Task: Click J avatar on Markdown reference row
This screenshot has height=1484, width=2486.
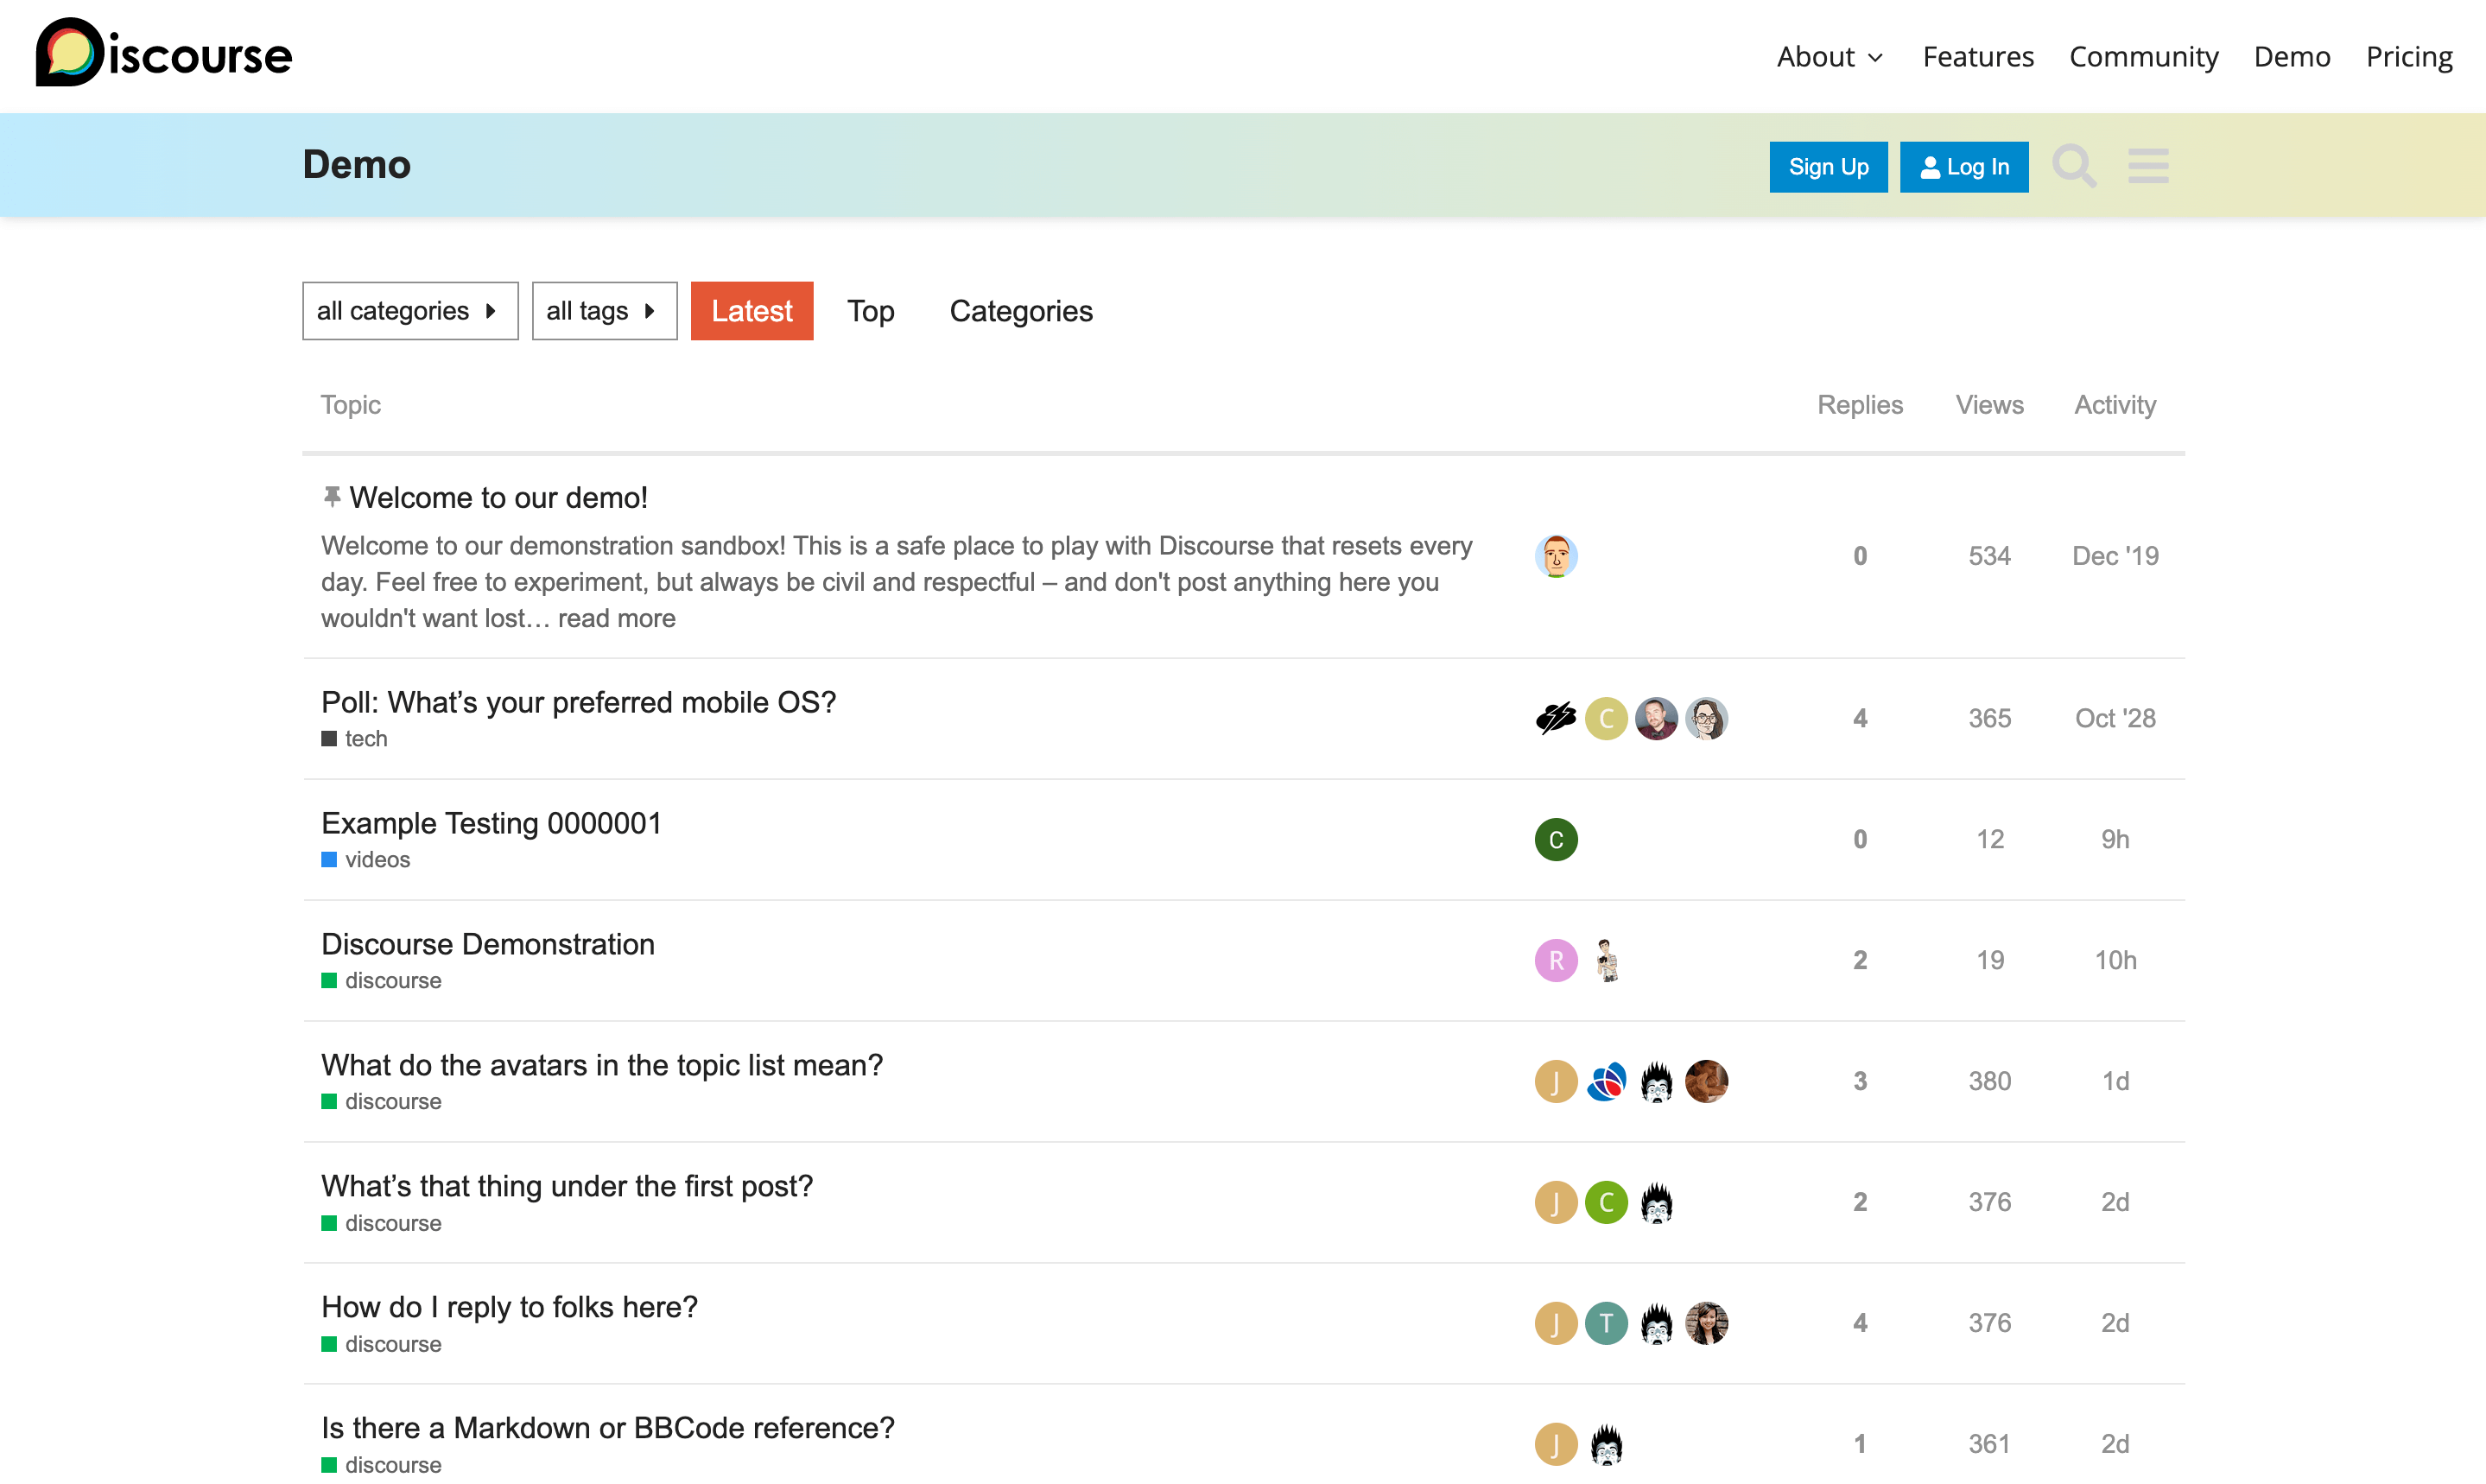Action: coord(1556,1444)
